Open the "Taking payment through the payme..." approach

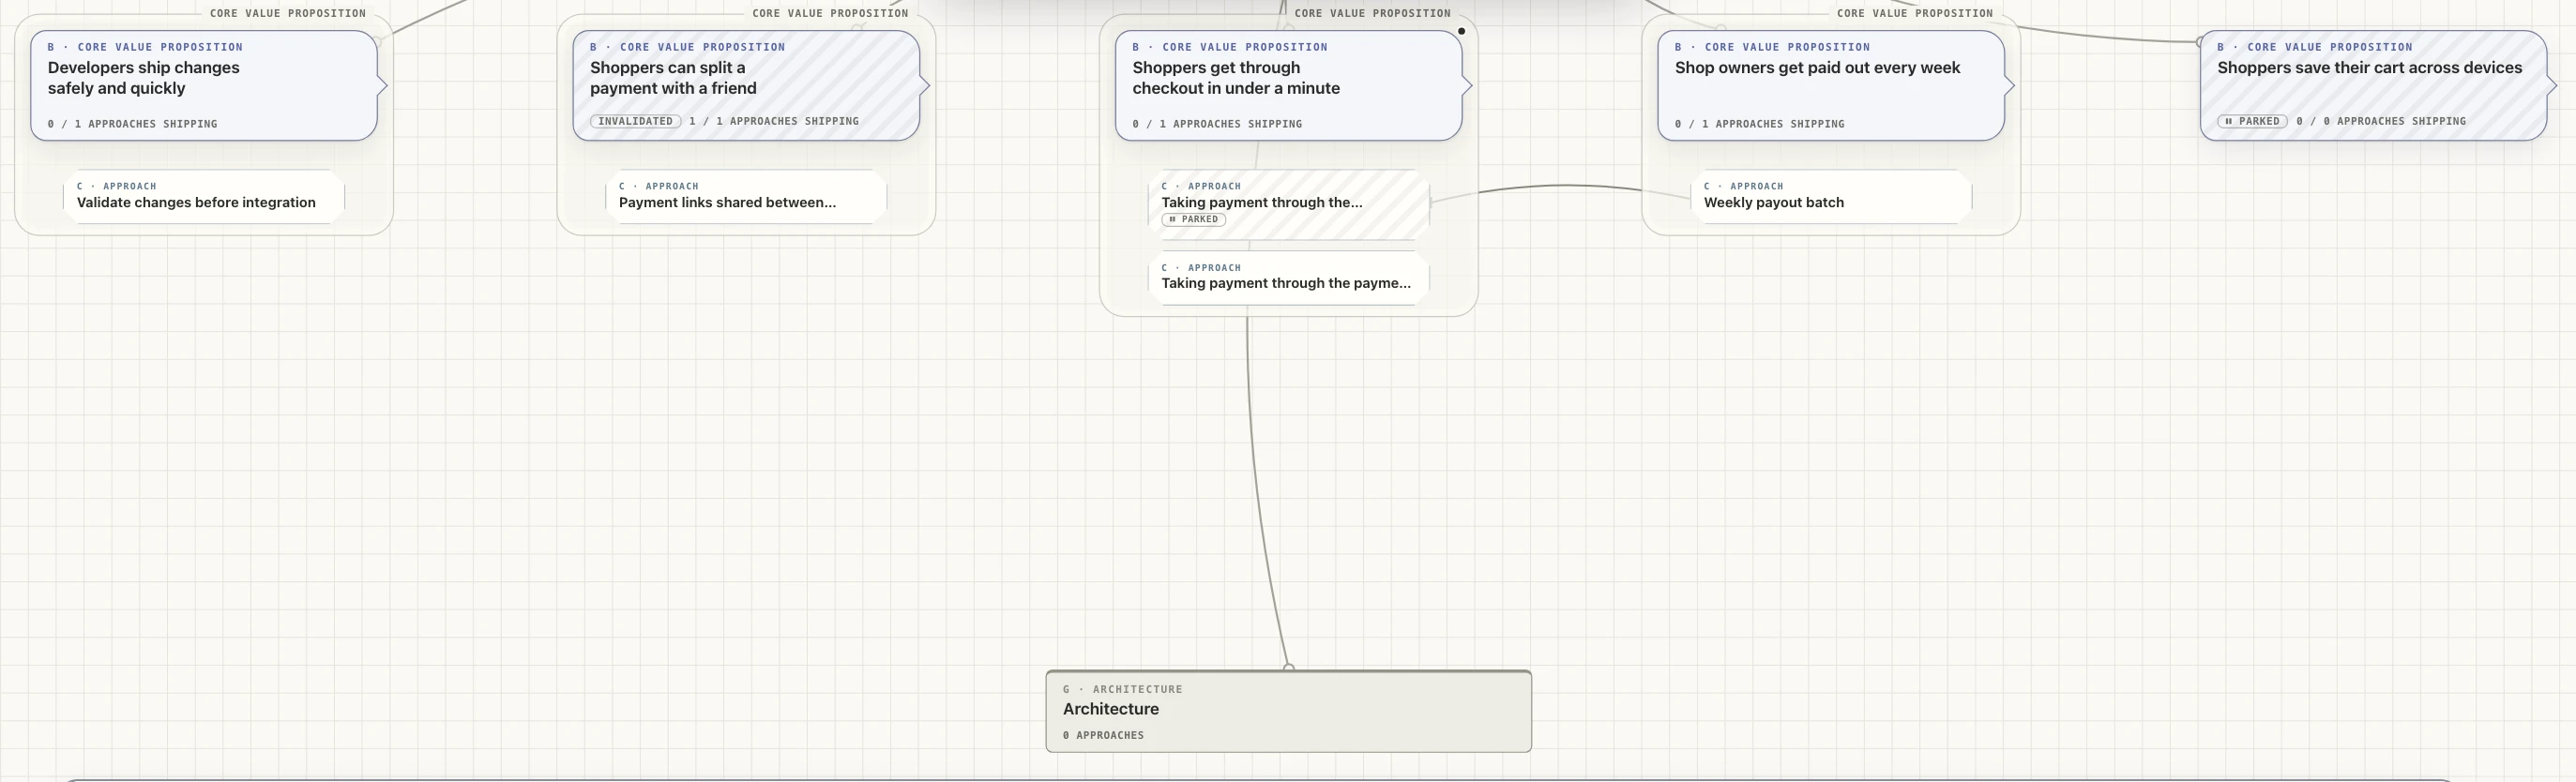pyautogui.click(x=1288, y=277)
